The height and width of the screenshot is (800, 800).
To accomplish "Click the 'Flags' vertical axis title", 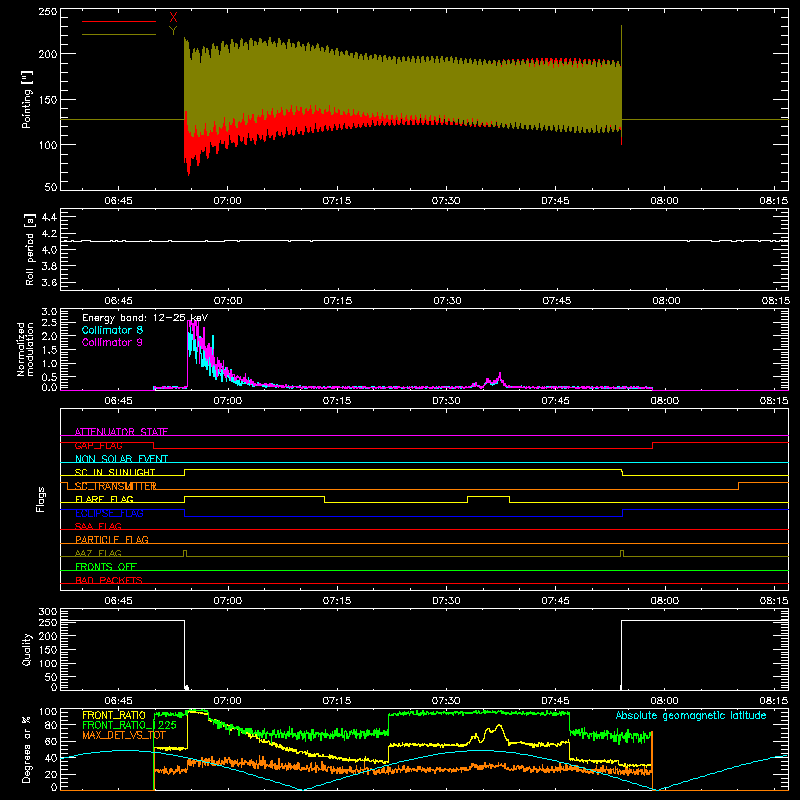I will (40, 499).
